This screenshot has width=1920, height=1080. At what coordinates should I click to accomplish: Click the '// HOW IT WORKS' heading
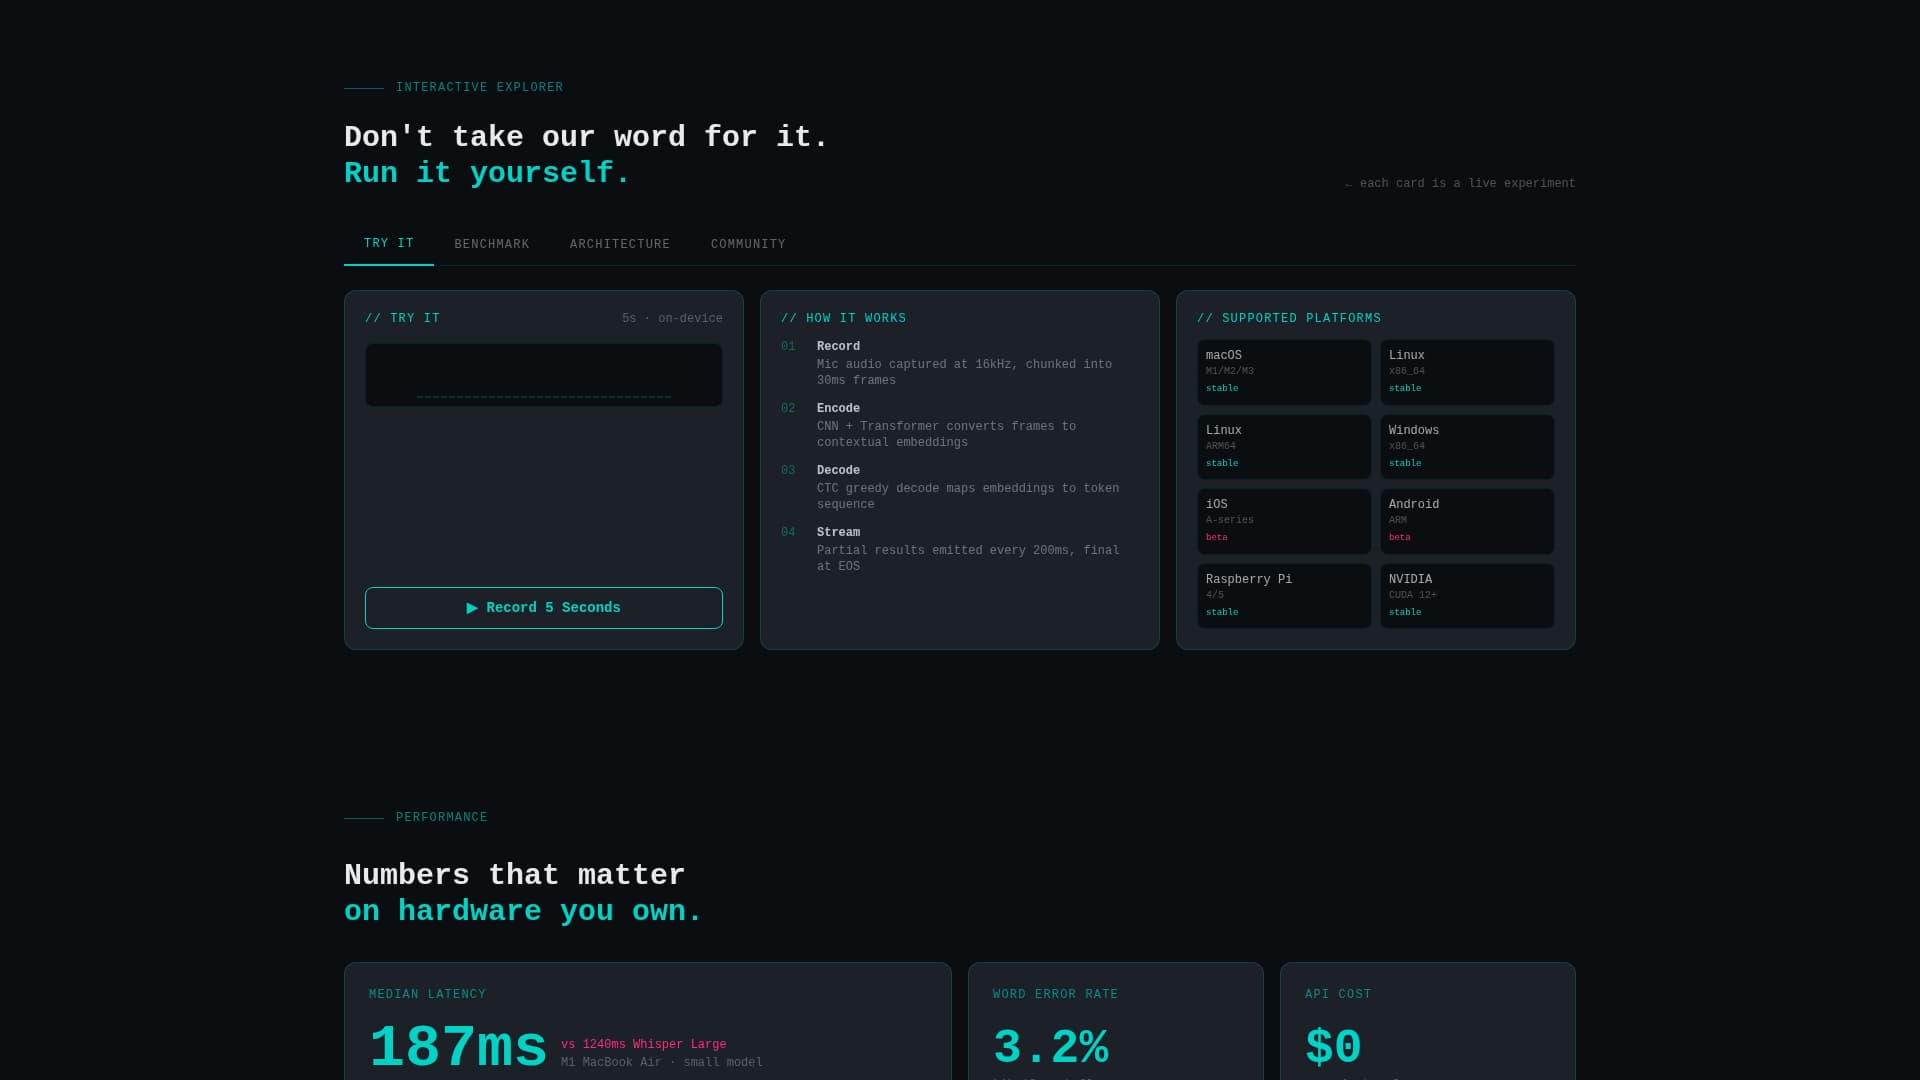pos(844,319)
